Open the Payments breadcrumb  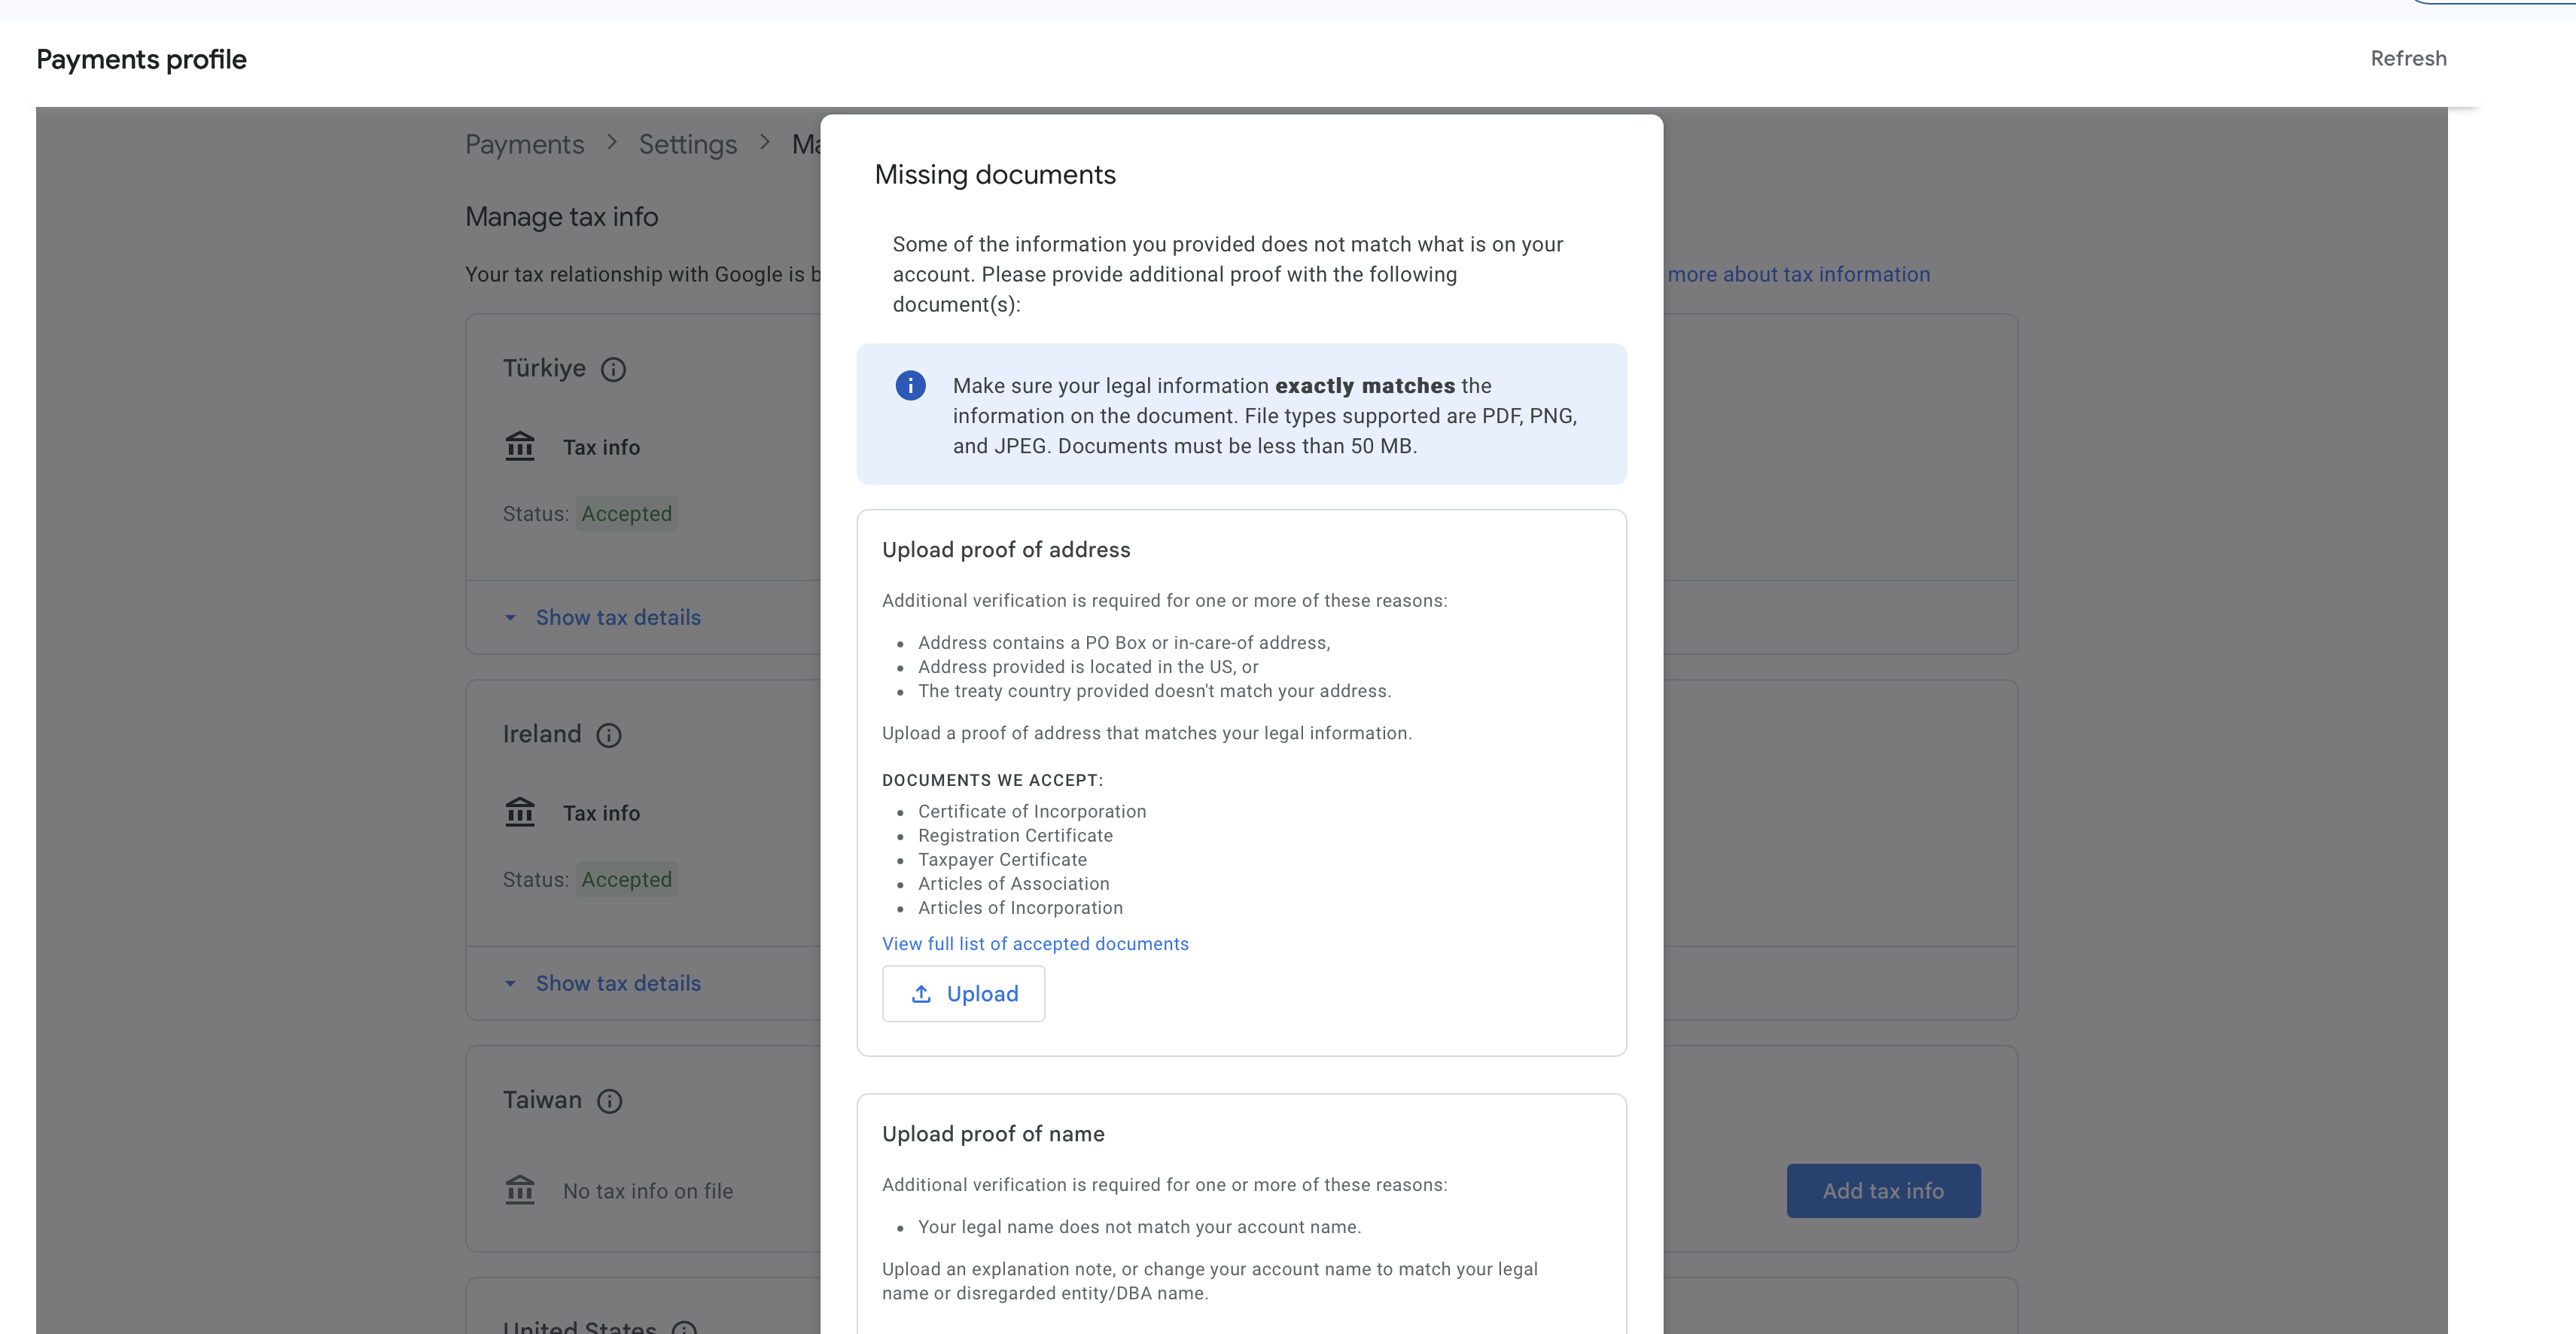tap(524, 145)
